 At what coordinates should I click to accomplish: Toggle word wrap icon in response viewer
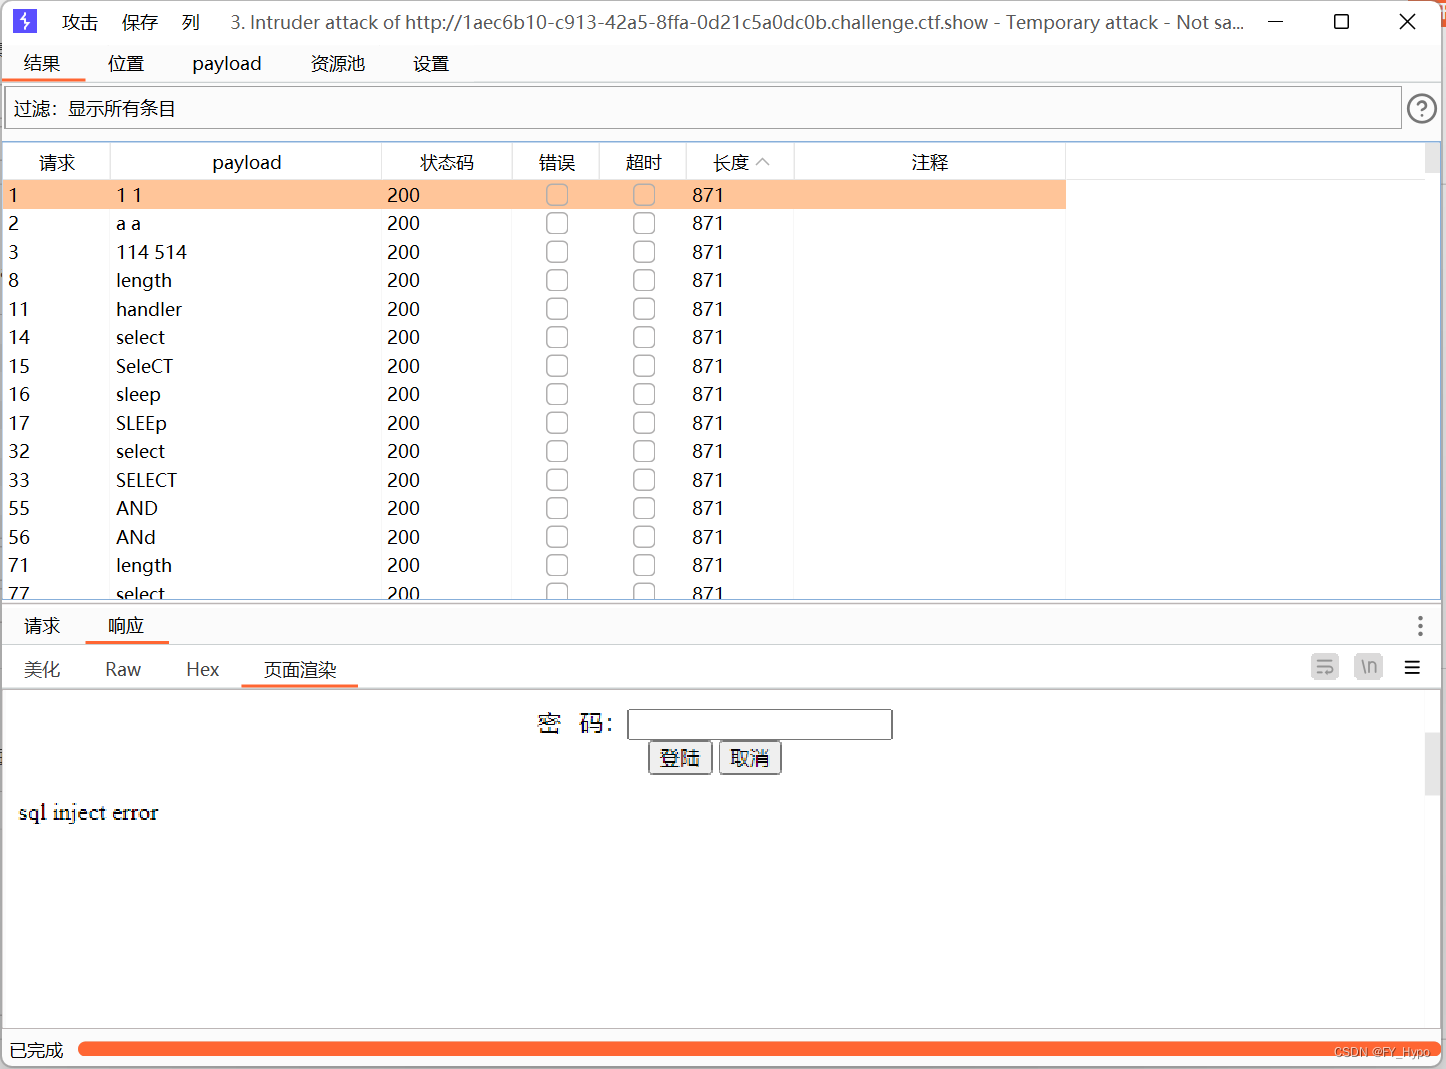pyautogui.click(x=1325, y=667)
